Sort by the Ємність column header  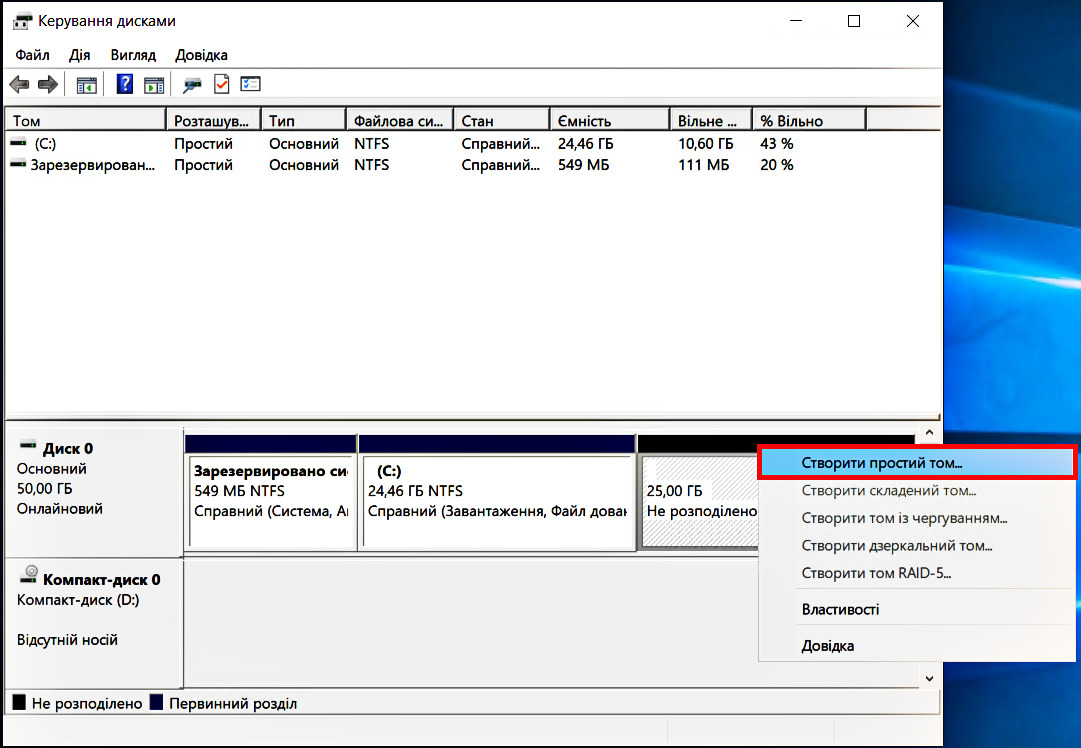pyautogui.click(x=610, y=121)
